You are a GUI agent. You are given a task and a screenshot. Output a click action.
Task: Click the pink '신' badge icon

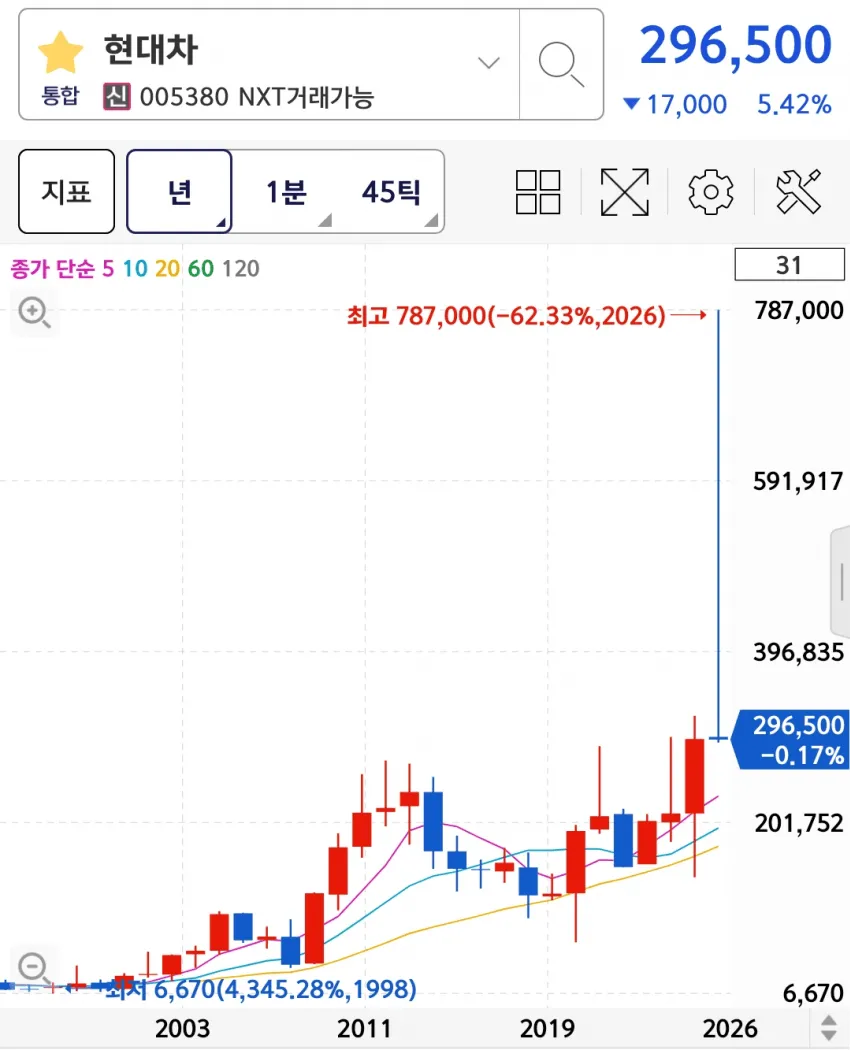point(117,96)
